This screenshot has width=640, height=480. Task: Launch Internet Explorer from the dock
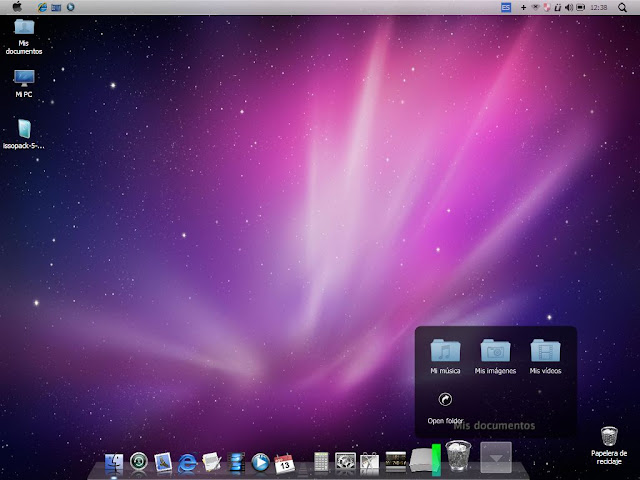click(187, 463)
